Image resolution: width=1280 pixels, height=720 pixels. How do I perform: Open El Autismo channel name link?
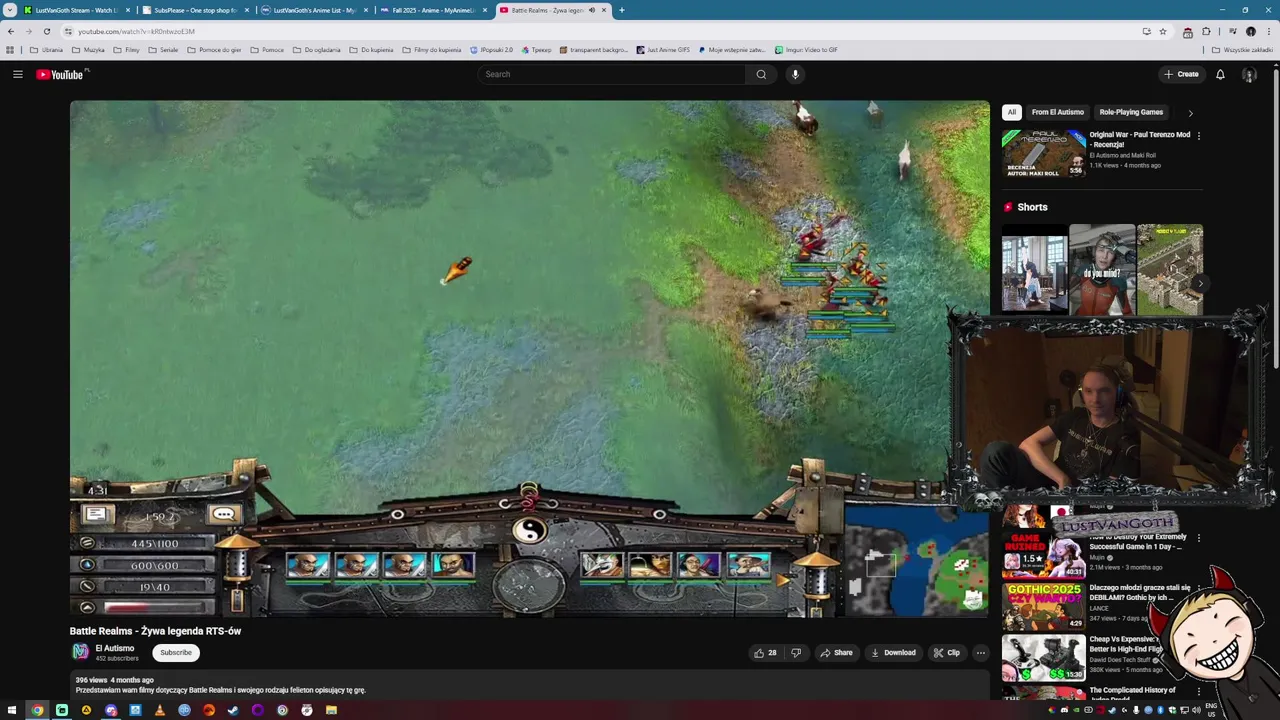[x=114, y=648]
